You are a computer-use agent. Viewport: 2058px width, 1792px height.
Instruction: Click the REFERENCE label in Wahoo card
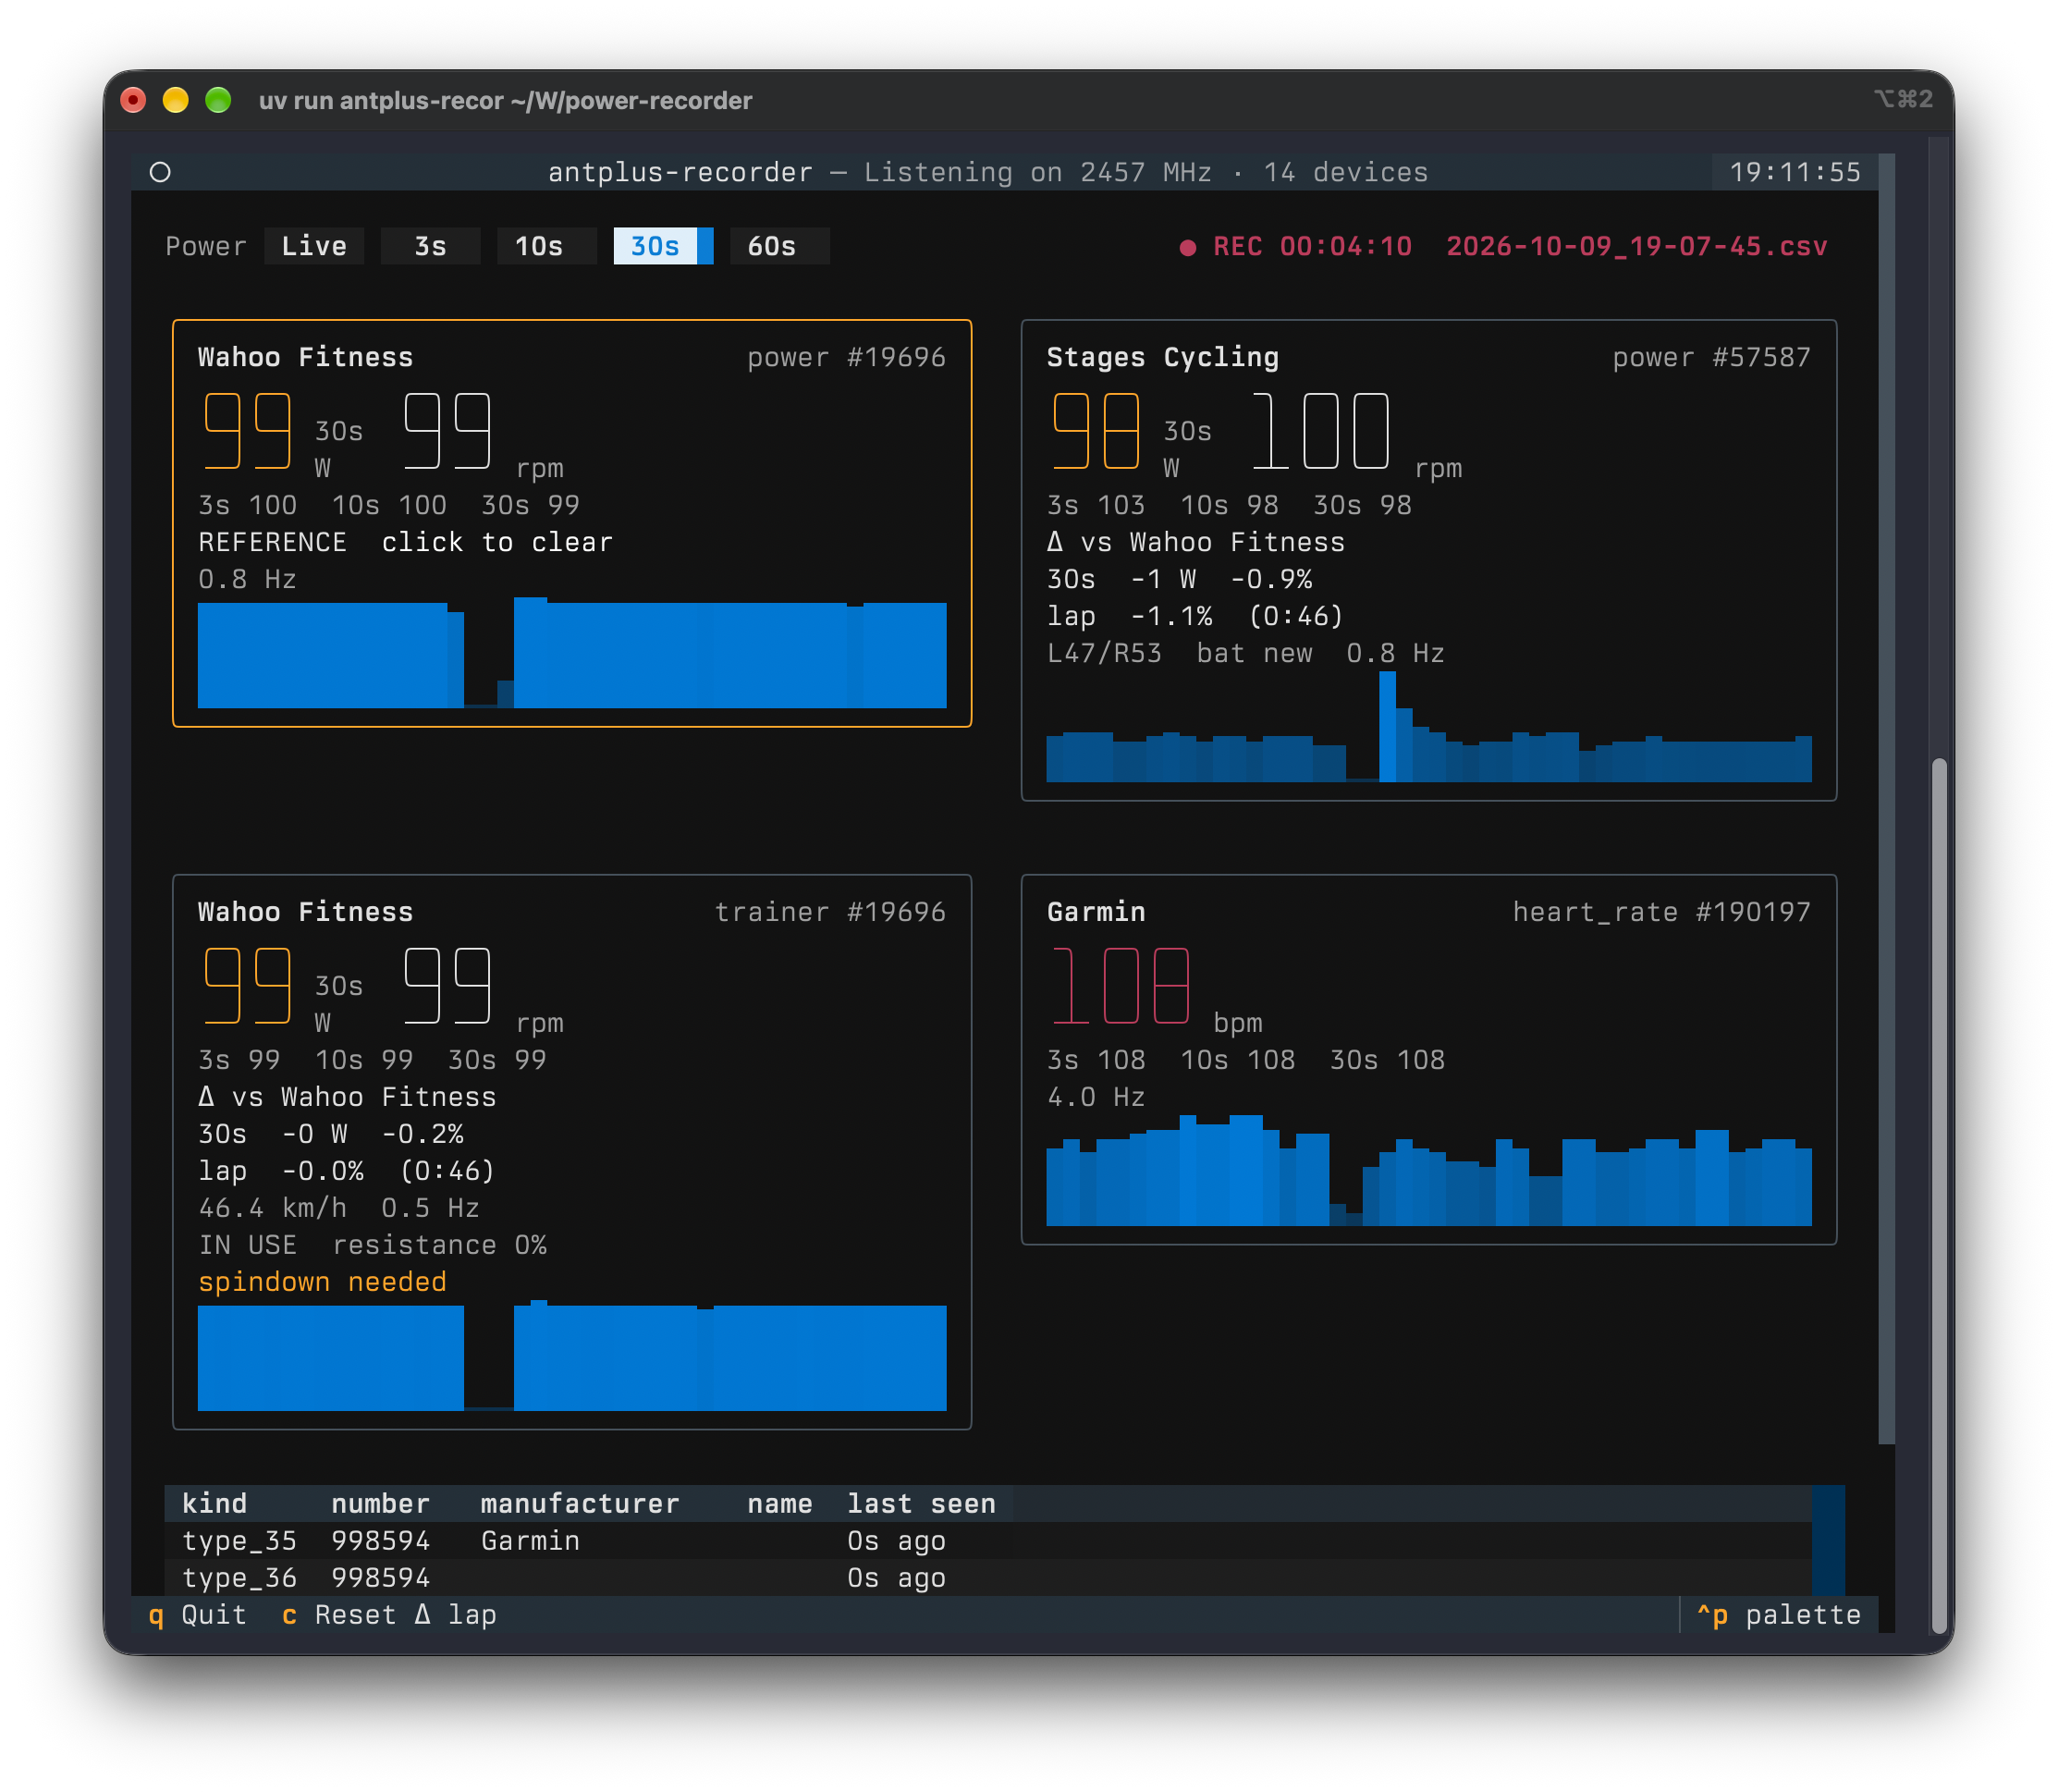tap(272, 542)
